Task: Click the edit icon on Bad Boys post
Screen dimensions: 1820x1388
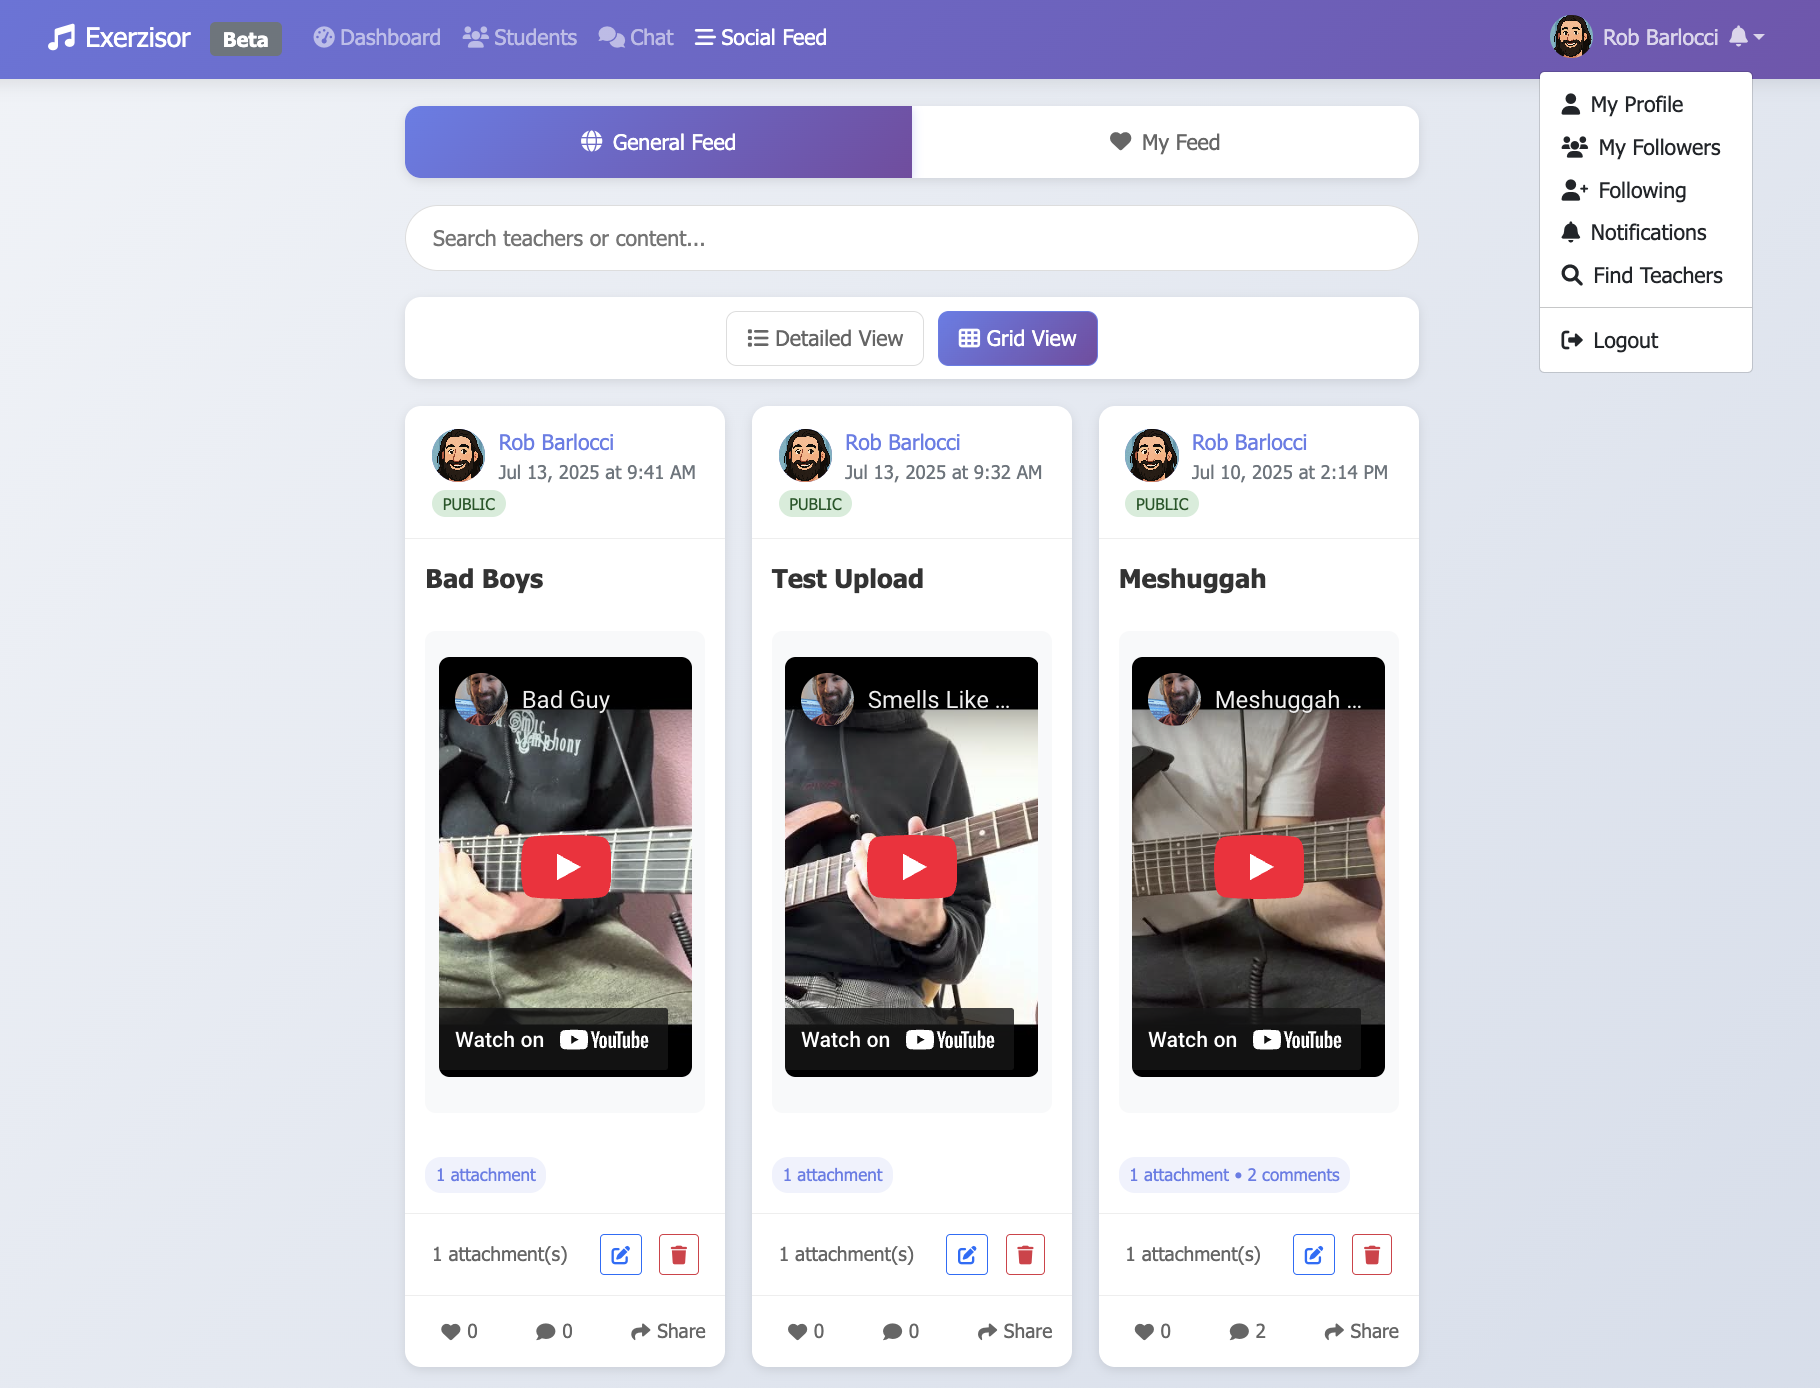Action: 620,1254
